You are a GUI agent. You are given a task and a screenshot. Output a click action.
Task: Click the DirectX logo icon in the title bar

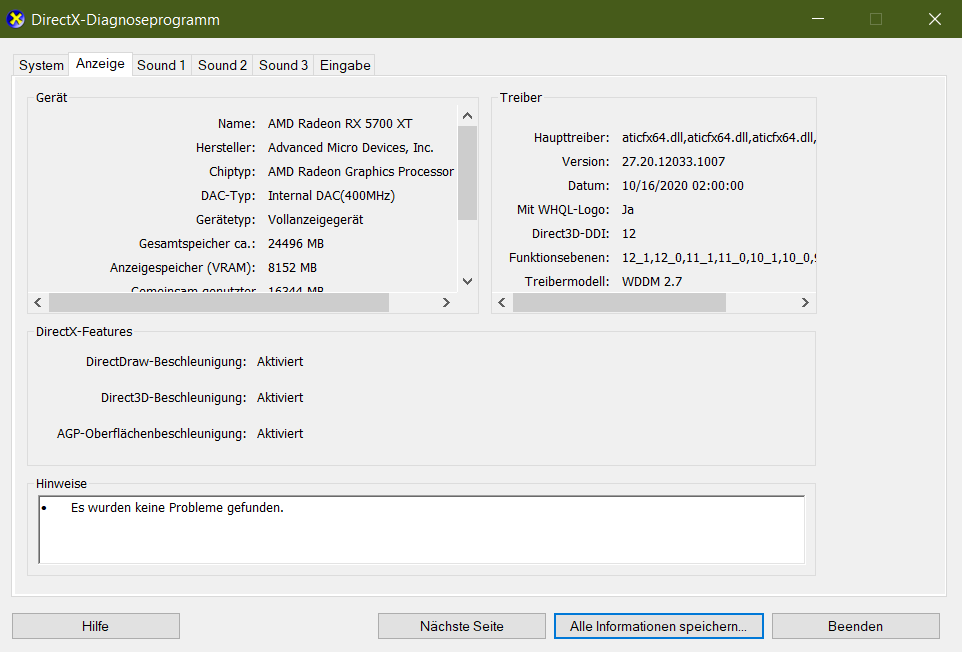[16, 19]
